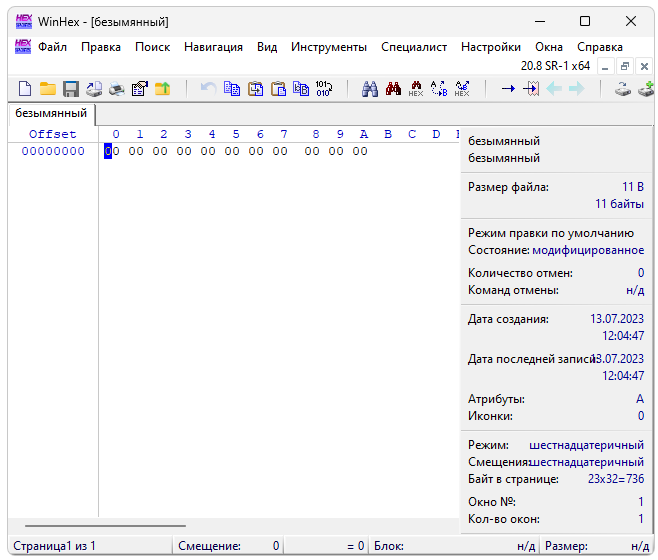This screenshot has height=560, width=658.
Task: Click the replace hex values icon
Action: click(x=462, y=89)
